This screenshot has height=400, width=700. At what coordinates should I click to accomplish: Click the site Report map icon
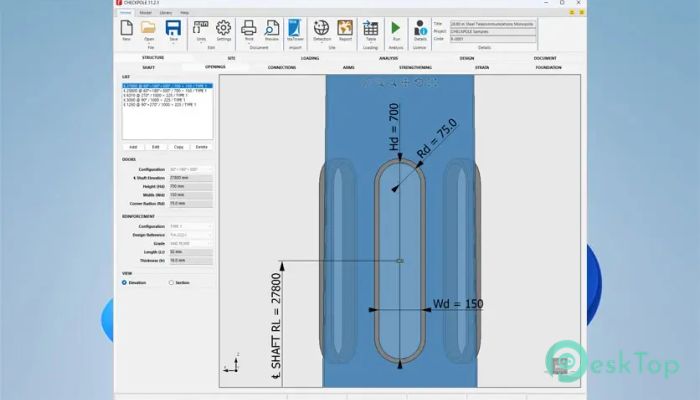click(x=345, y=28)
